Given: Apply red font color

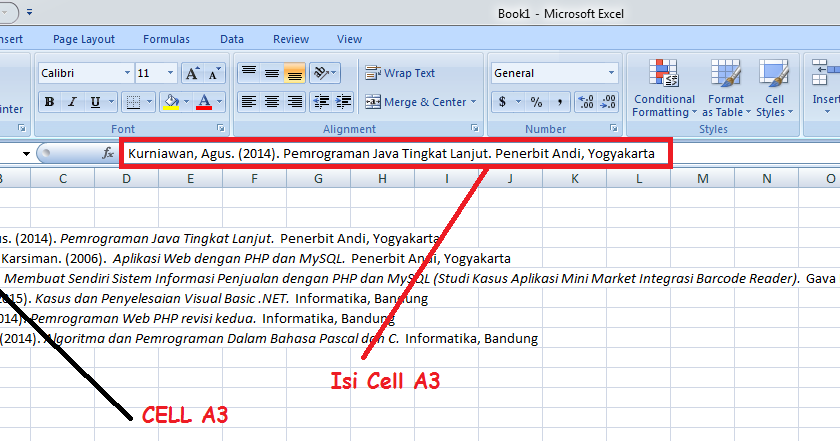Looking at the screenshot, I should (x=204, y=102).
